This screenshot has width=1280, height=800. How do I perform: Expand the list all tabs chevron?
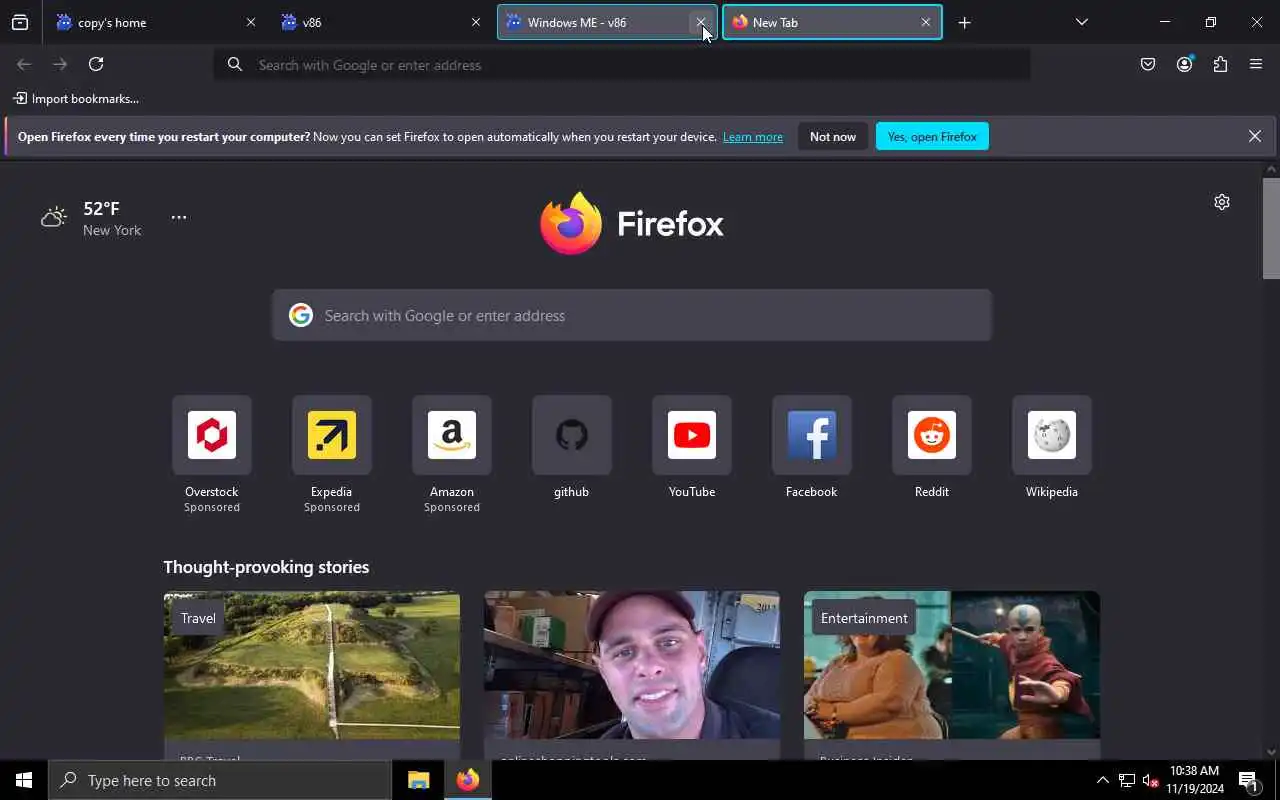(x=1081, y=22)
